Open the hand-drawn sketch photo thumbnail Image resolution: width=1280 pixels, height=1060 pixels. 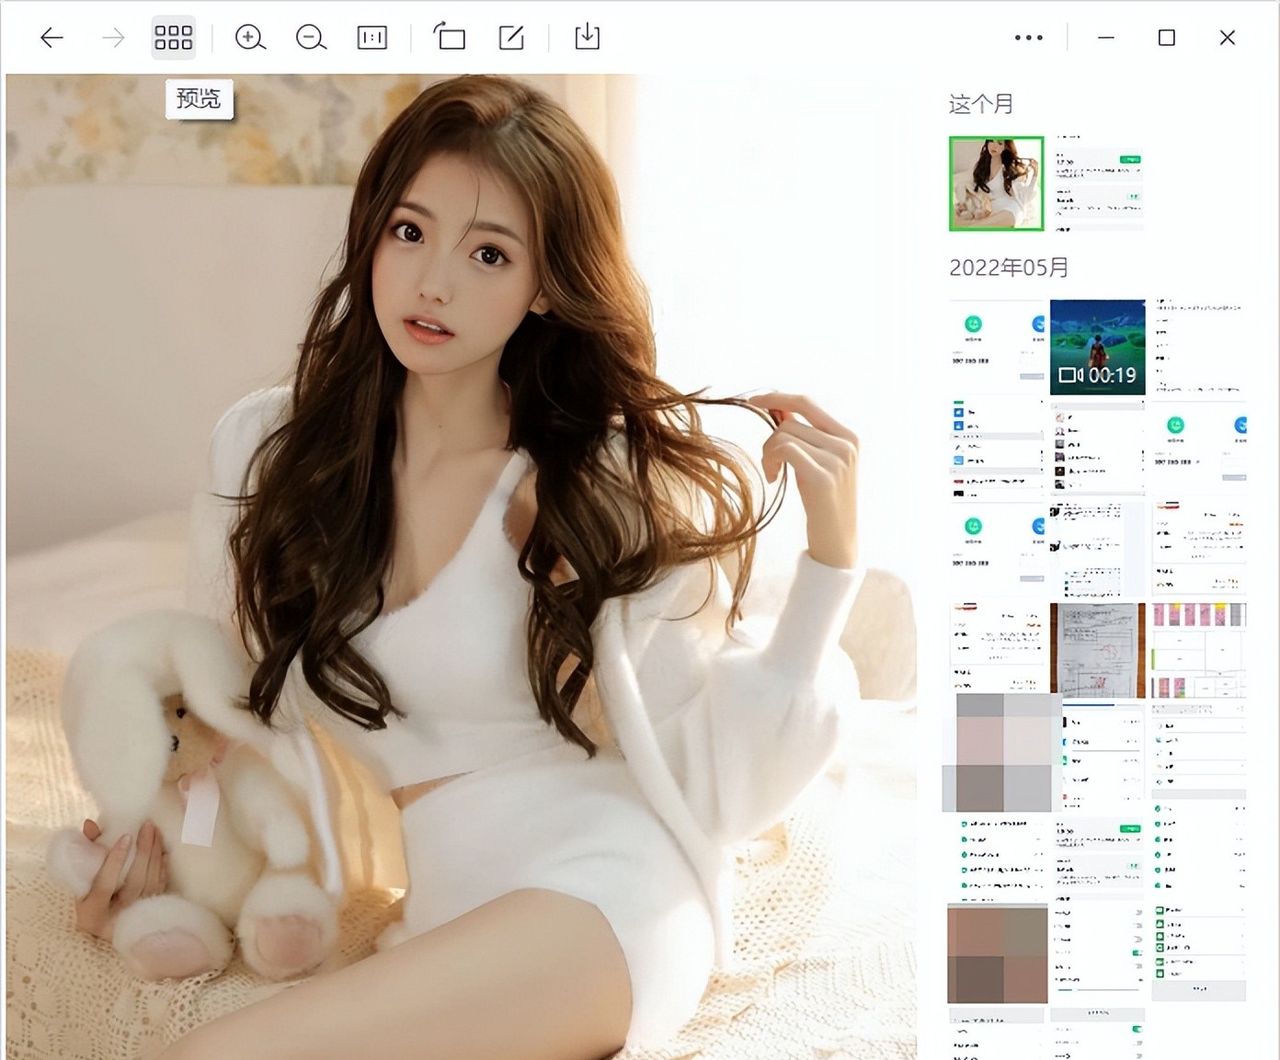[x=1097, y=650]
